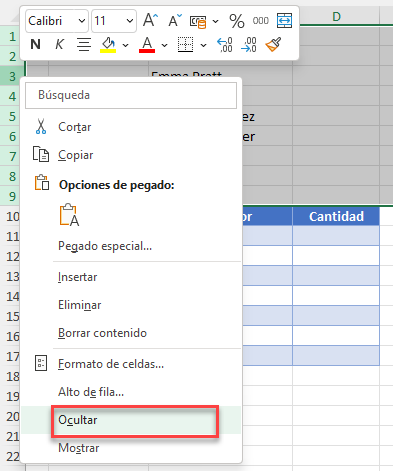Expand font color dropdown arrow
The height and width of the screenshot is (471, 393).
click(164, 45)
